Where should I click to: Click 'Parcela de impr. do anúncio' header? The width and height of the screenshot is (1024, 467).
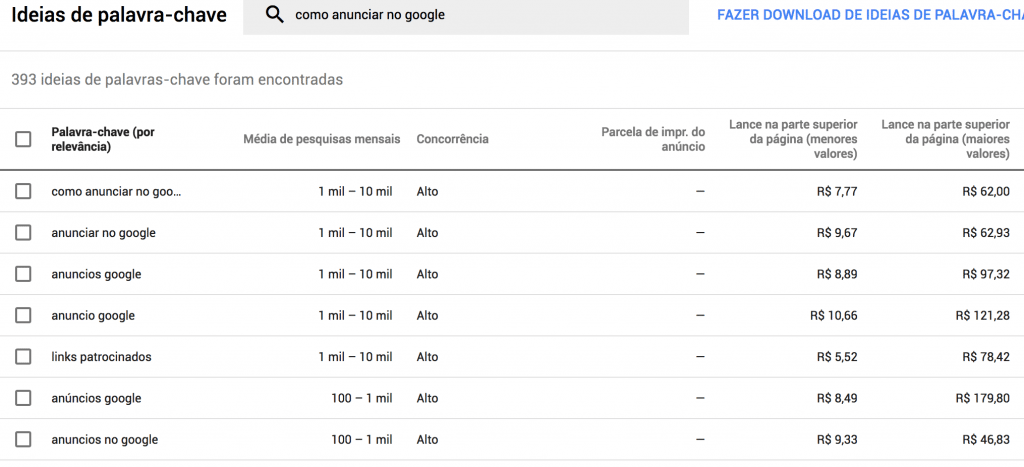[653, 139]
